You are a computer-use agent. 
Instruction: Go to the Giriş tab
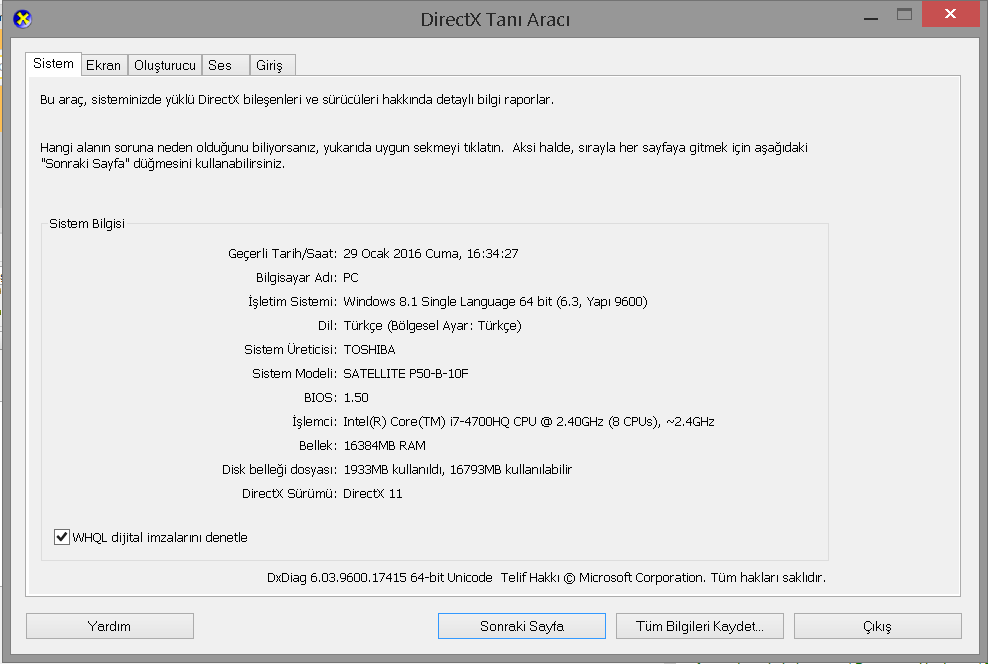coord(272,65)
